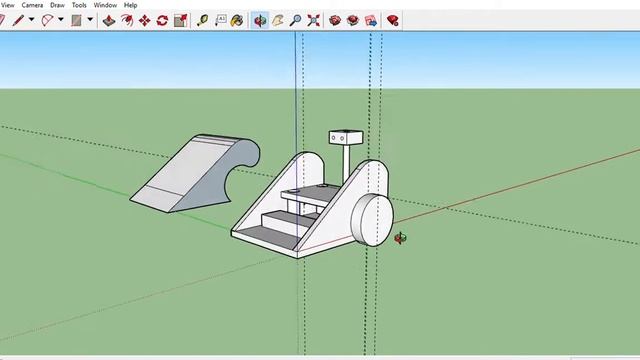The height and width of the screenshot is (360, 640).
Task: Select the Paint Bucket tool
Action: tap(237, 20)
